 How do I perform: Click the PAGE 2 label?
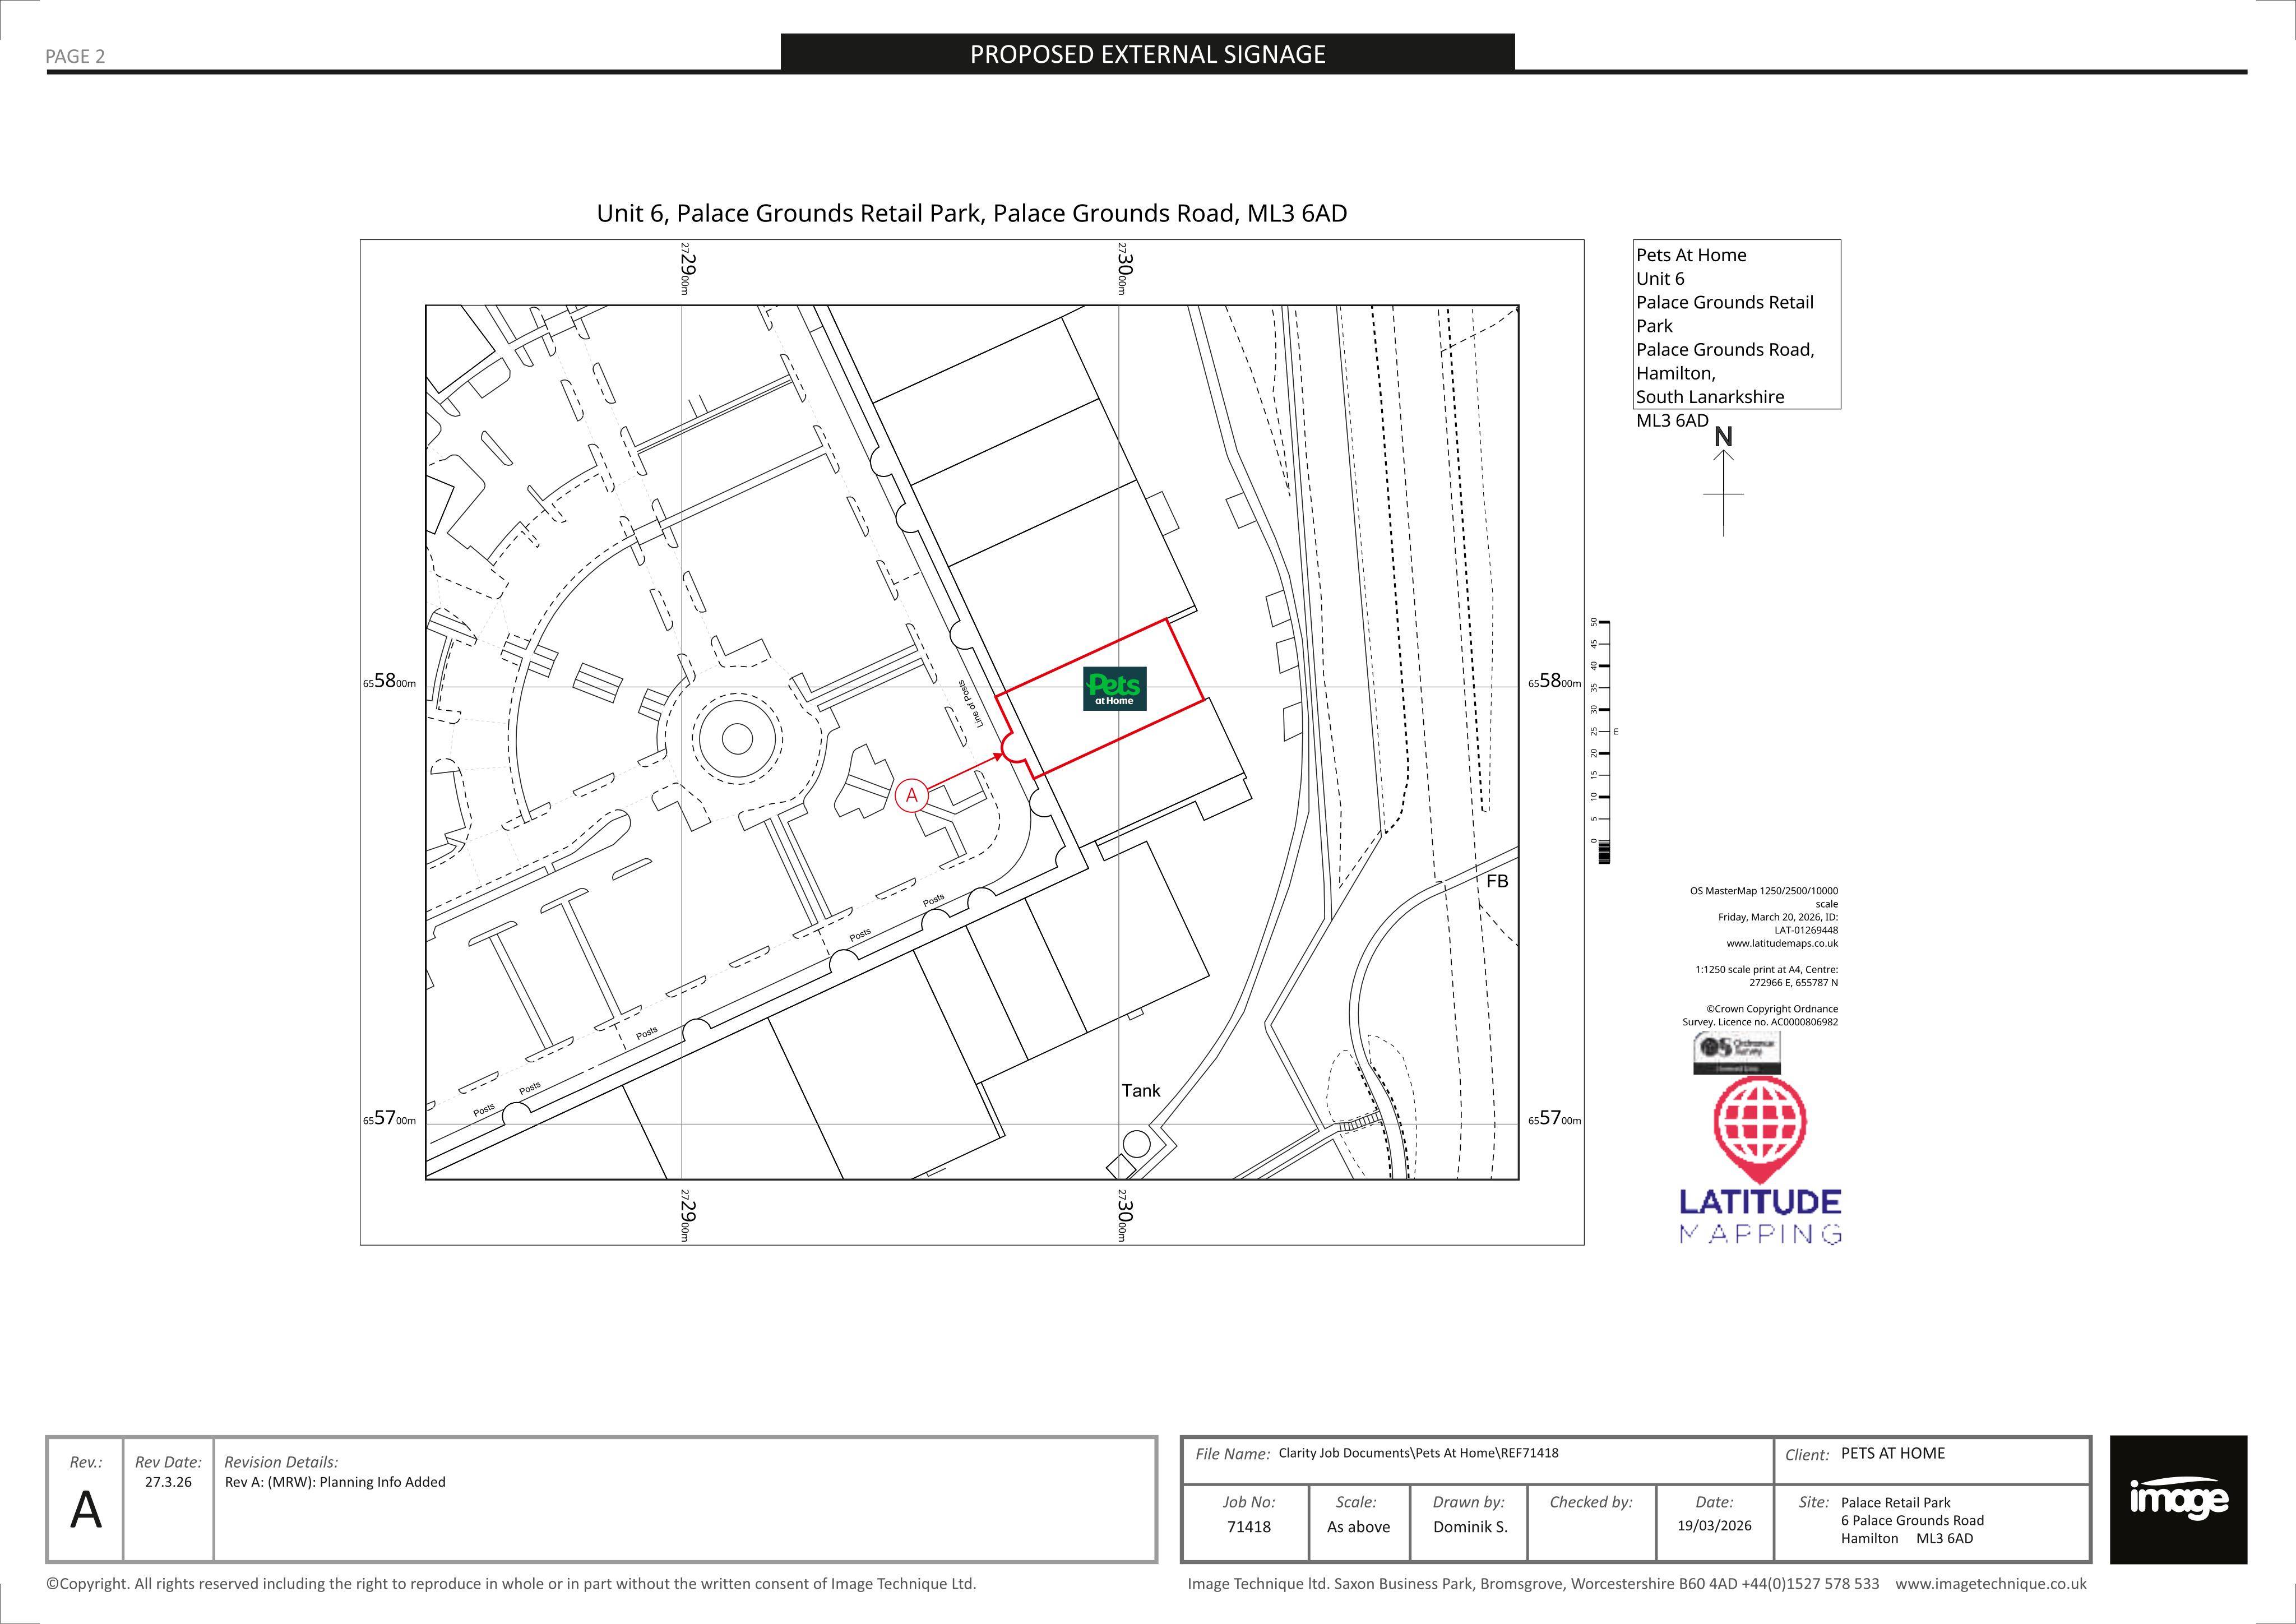click(75, 56)
